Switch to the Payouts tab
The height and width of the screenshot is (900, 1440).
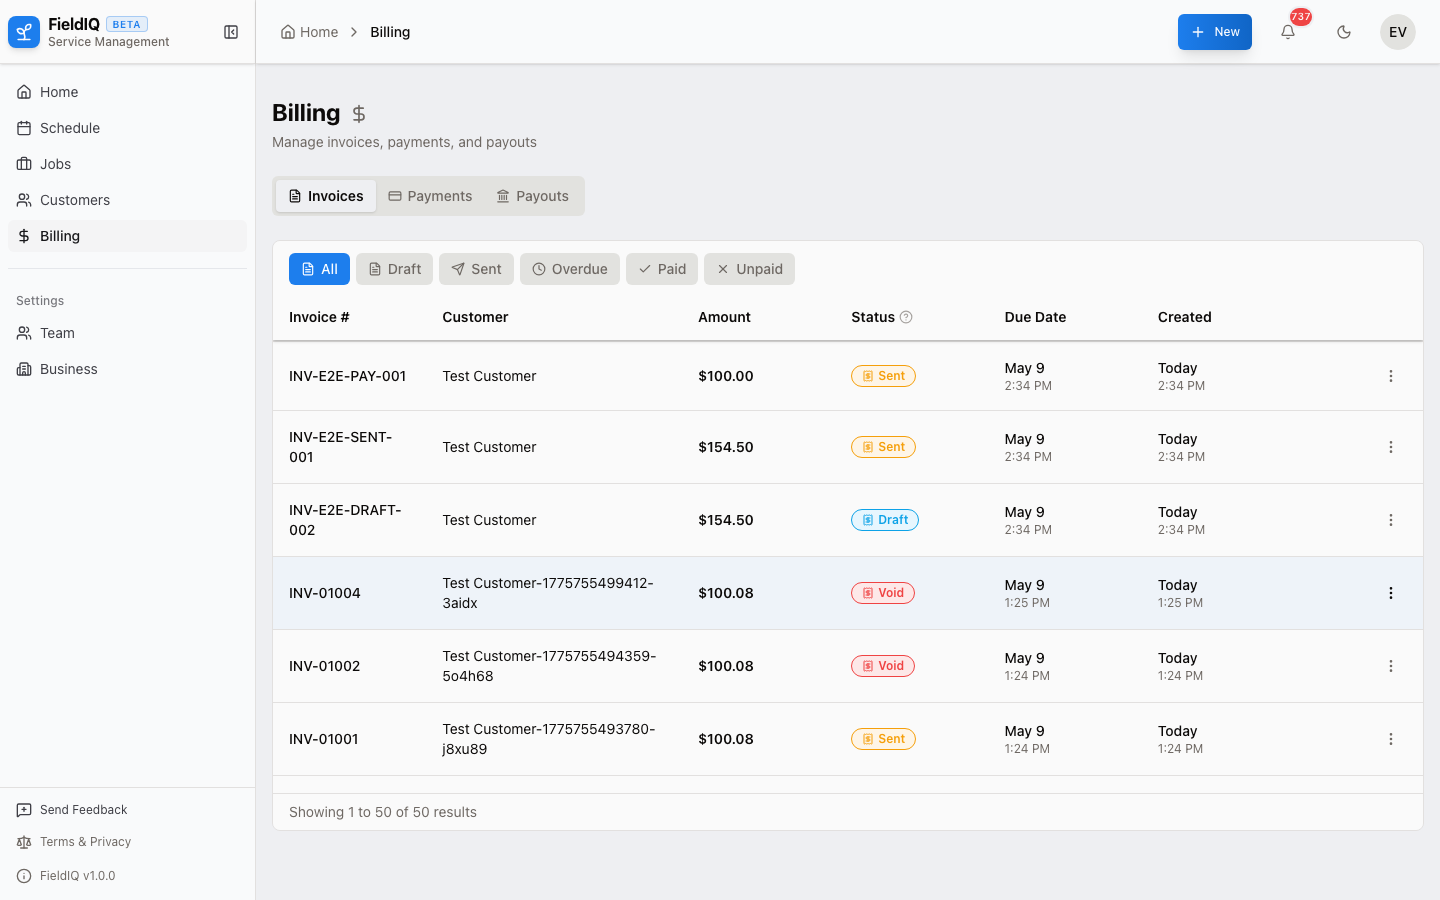click(x=532, y=195)
